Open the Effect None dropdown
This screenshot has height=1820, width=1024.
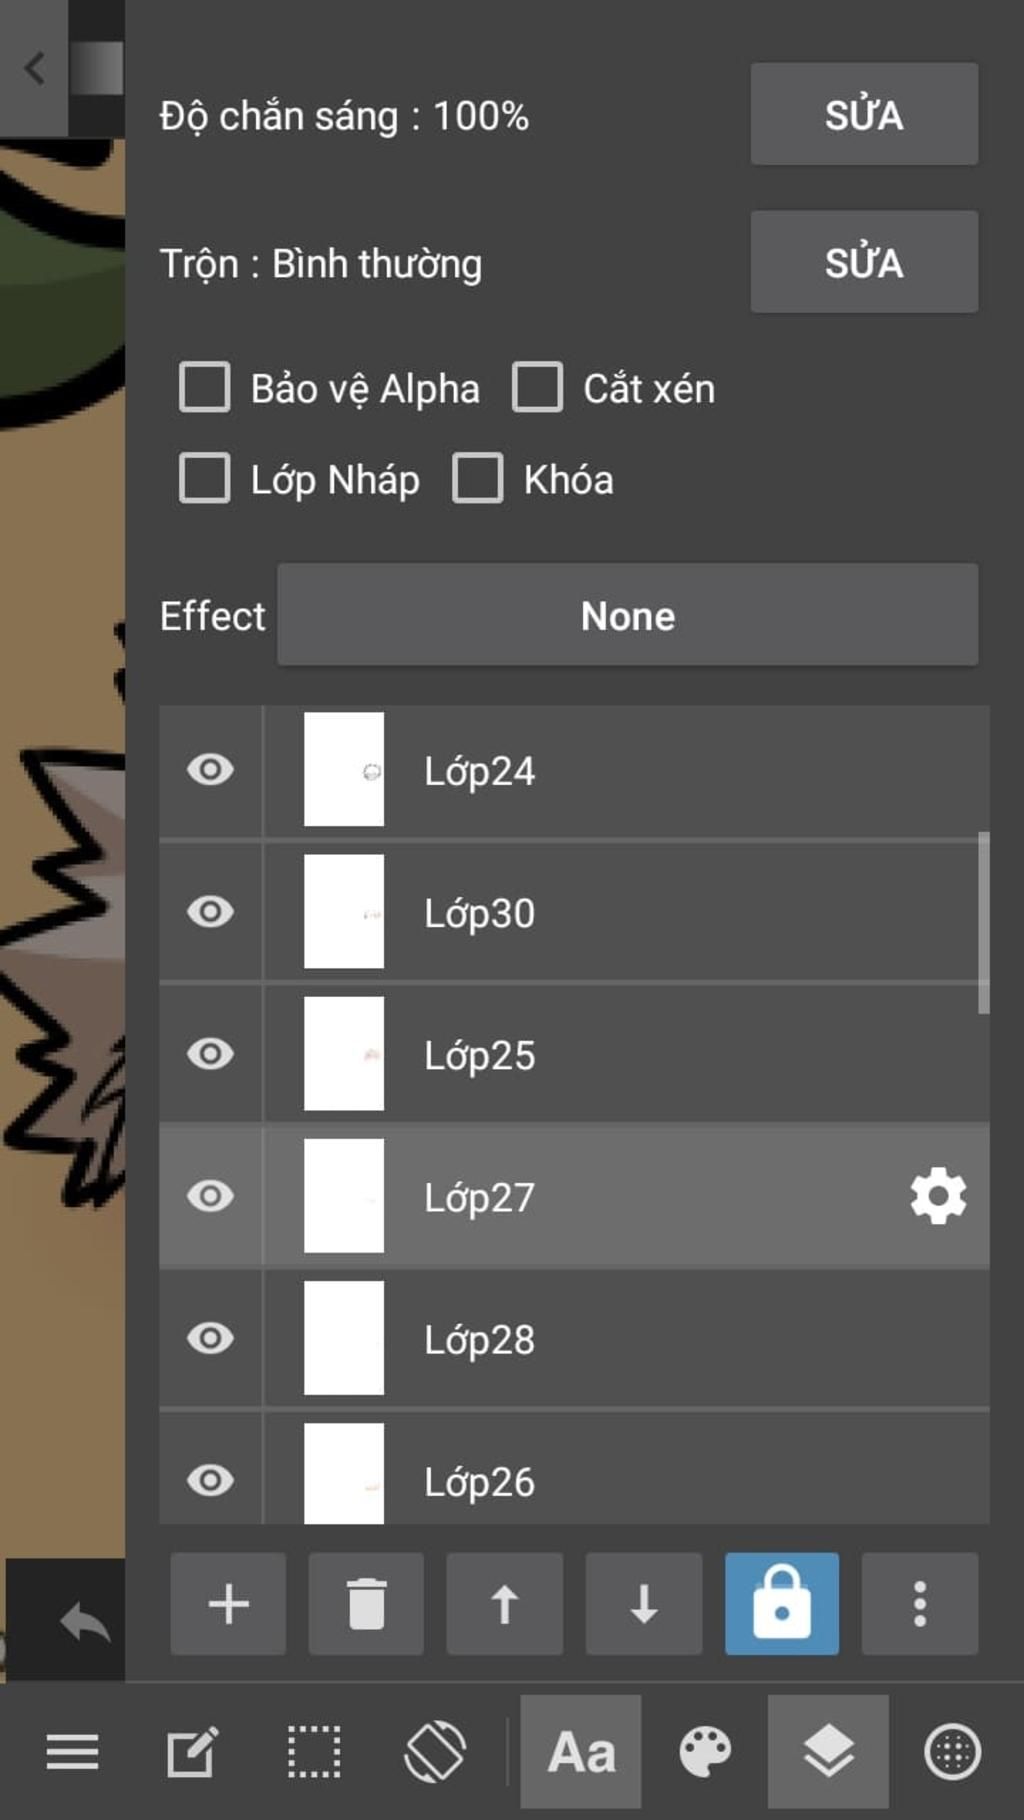(x=628, y=615)
